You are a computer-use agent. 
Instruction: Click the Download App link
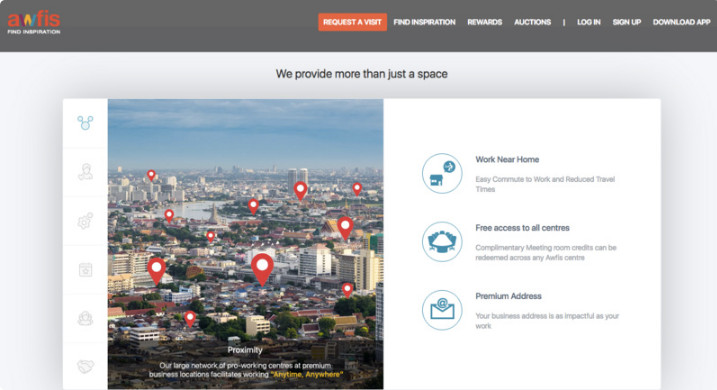click(x=681, y=22)
